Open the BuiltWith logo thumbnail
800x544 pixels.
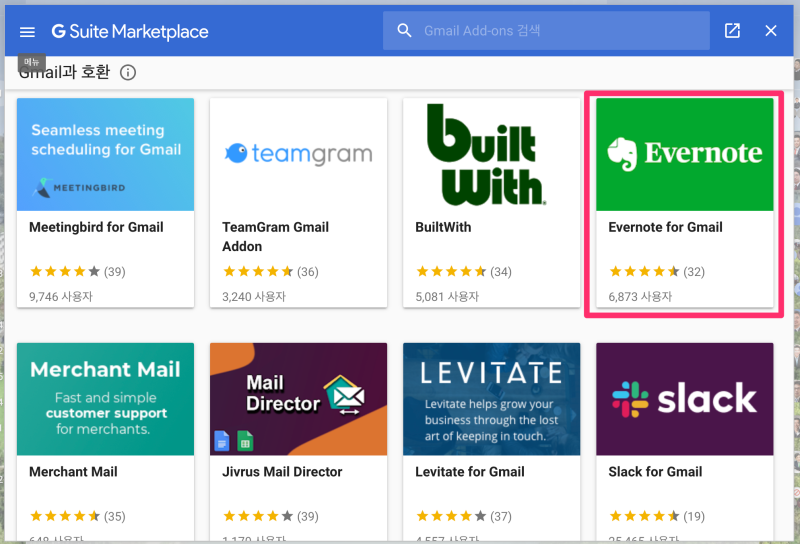pos(491,155)
